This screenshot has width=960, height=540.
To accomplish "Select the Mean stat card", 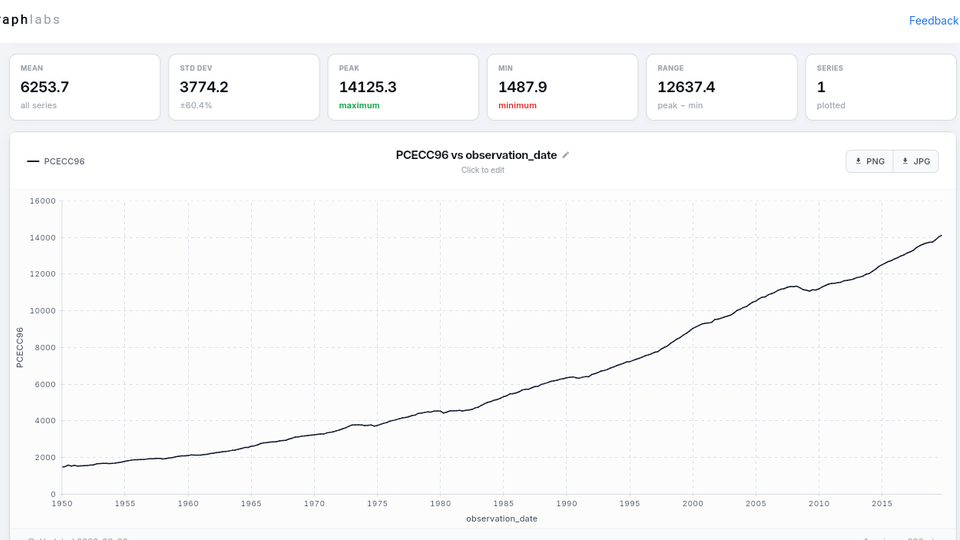I will 85,87.
